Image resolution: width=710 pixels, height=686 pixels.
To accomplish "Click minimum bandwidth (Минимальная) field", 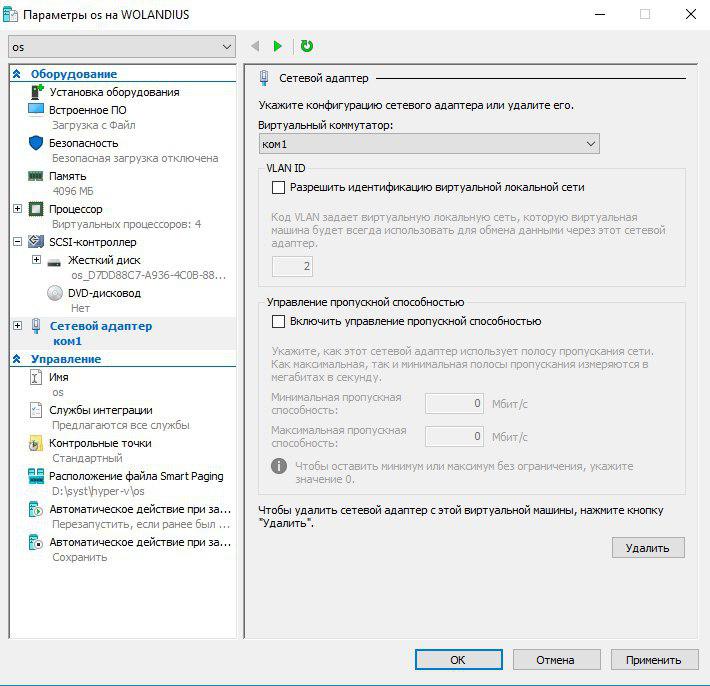I will pyautogui.click(x=454, y=403).
